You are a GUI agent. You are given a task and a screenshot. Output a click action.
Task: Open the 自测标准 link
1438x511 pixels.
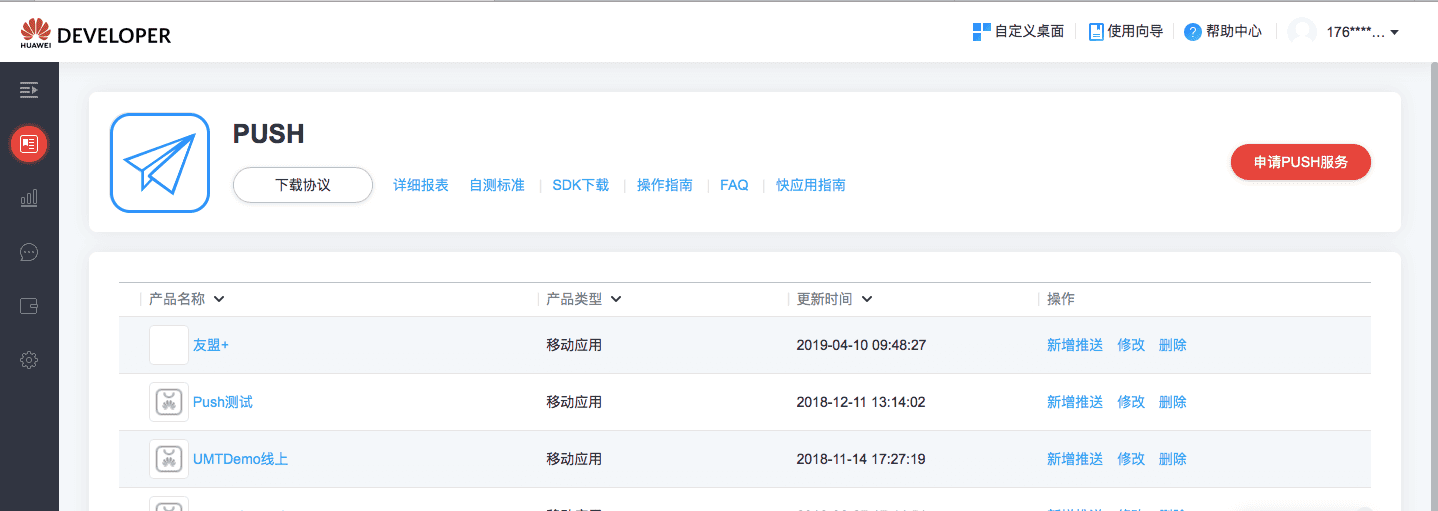497,185
